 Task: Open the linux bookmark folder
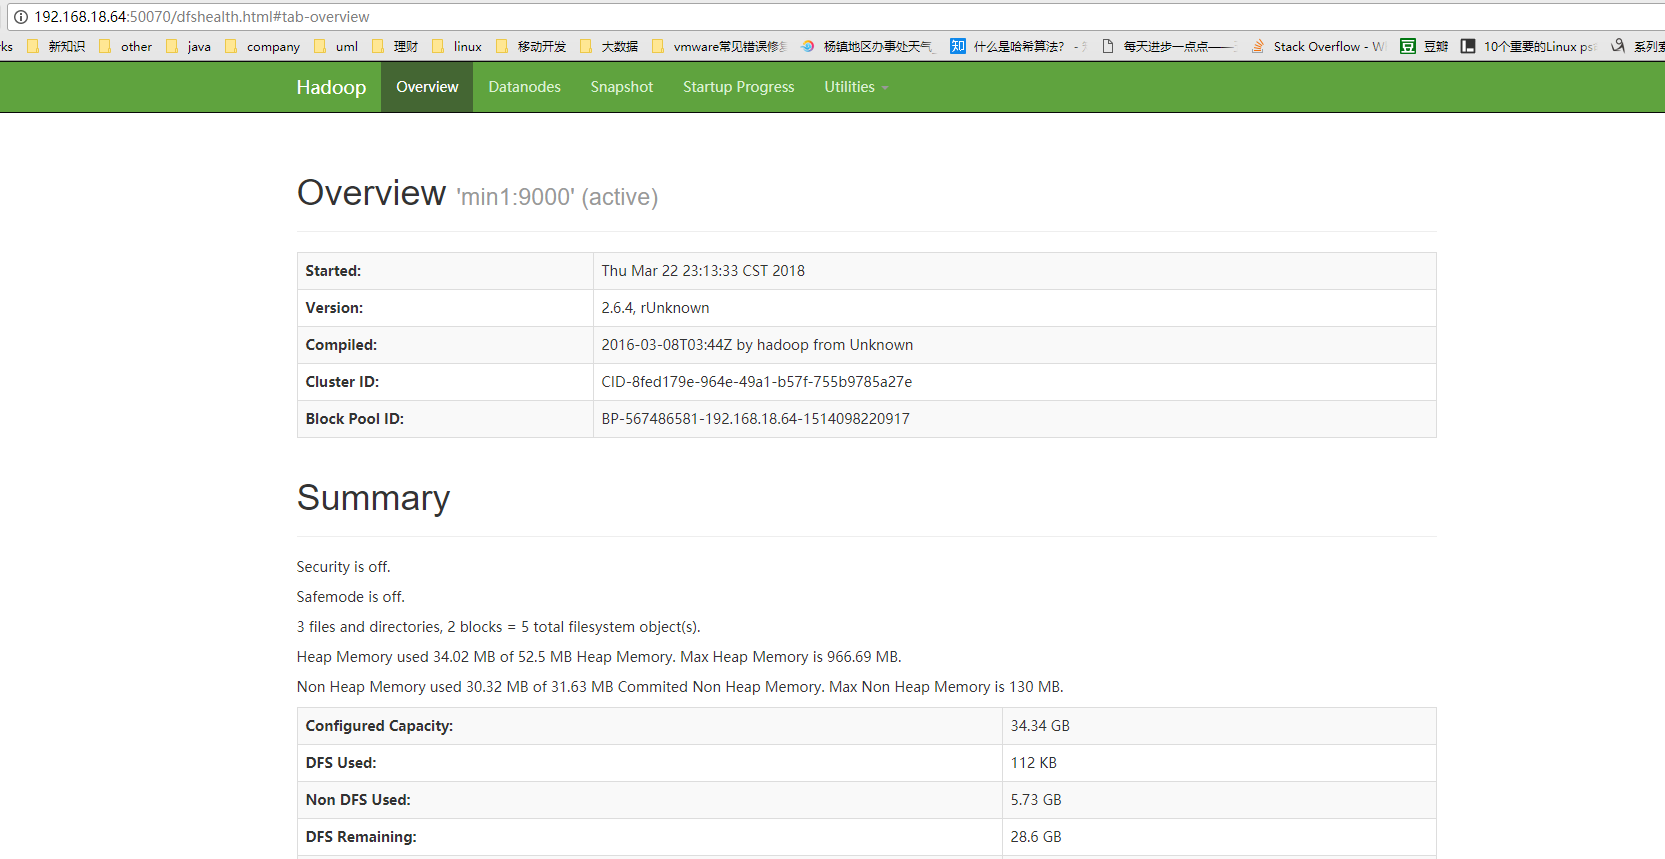457,46
